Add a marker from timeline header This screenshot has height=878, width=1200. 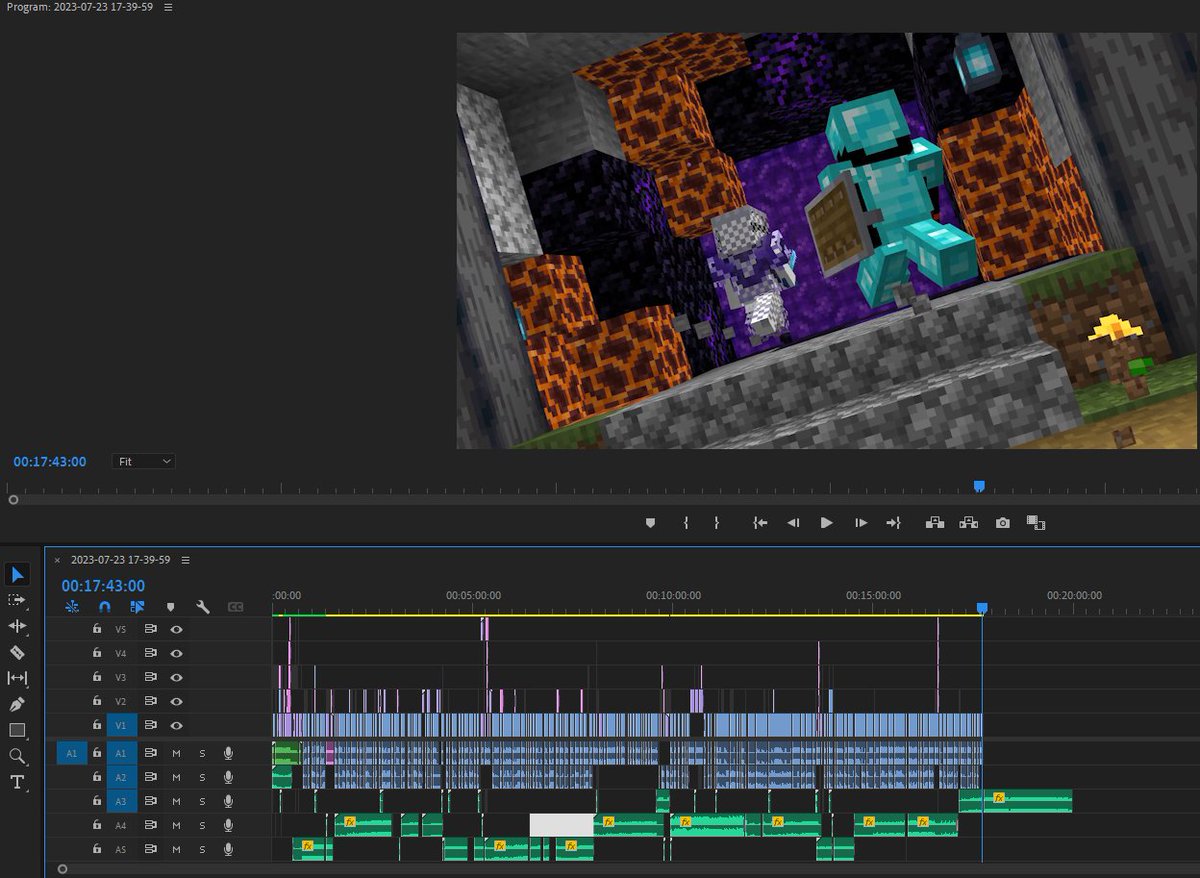(170, 607)
